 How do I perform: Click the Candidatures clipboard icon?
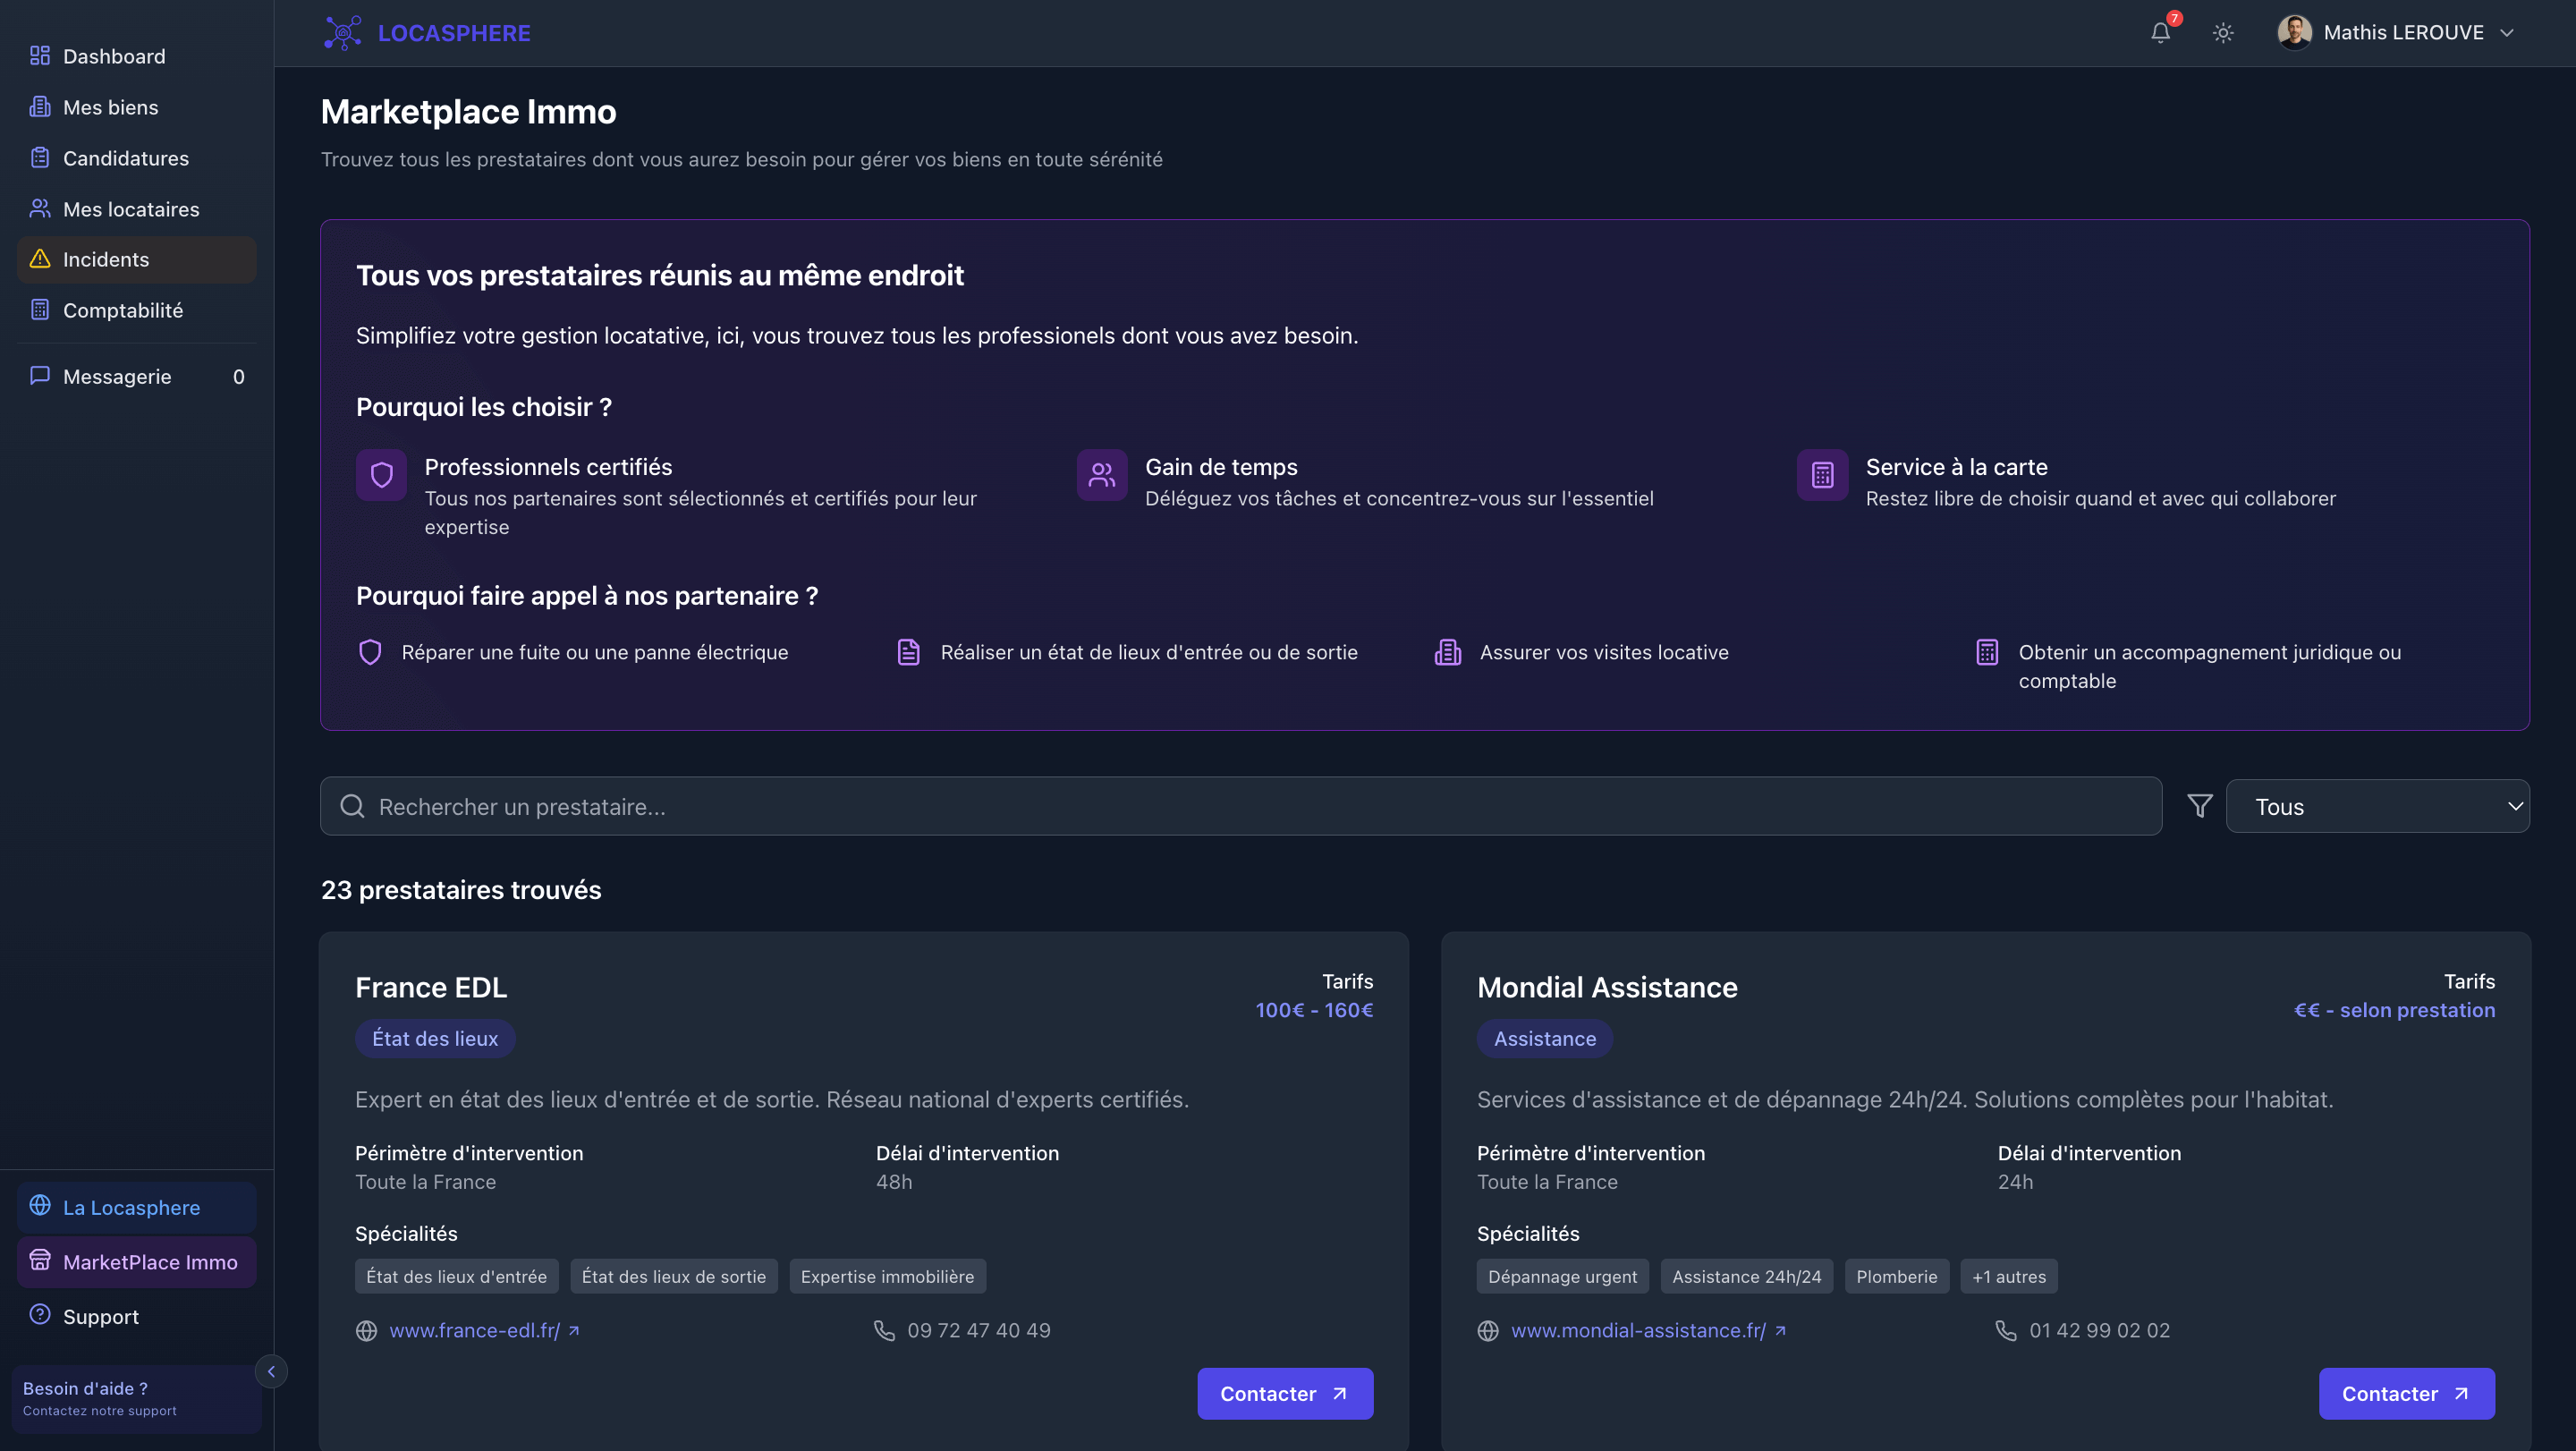point(40,158)
